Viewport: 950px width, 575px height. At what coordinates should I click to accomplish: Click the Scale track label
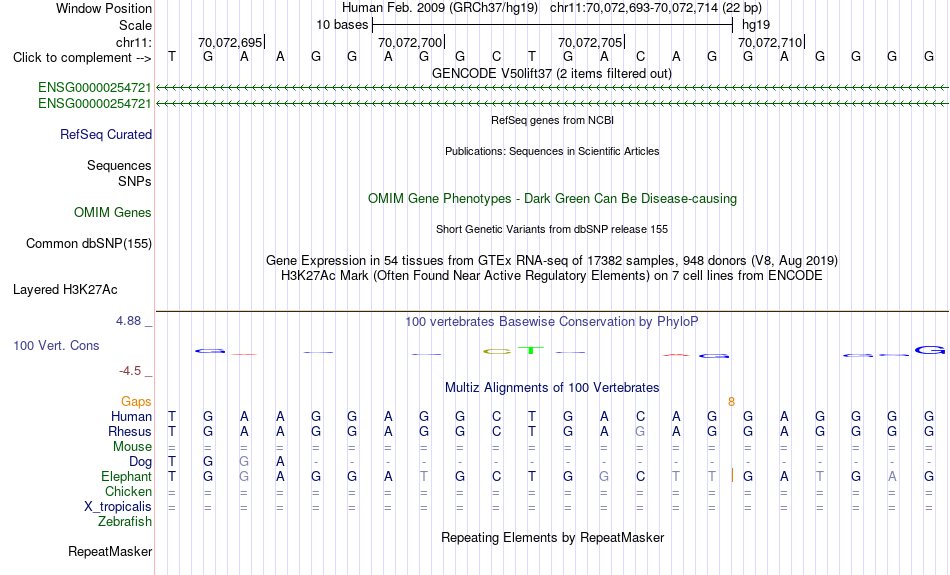(x=135, y=25)
